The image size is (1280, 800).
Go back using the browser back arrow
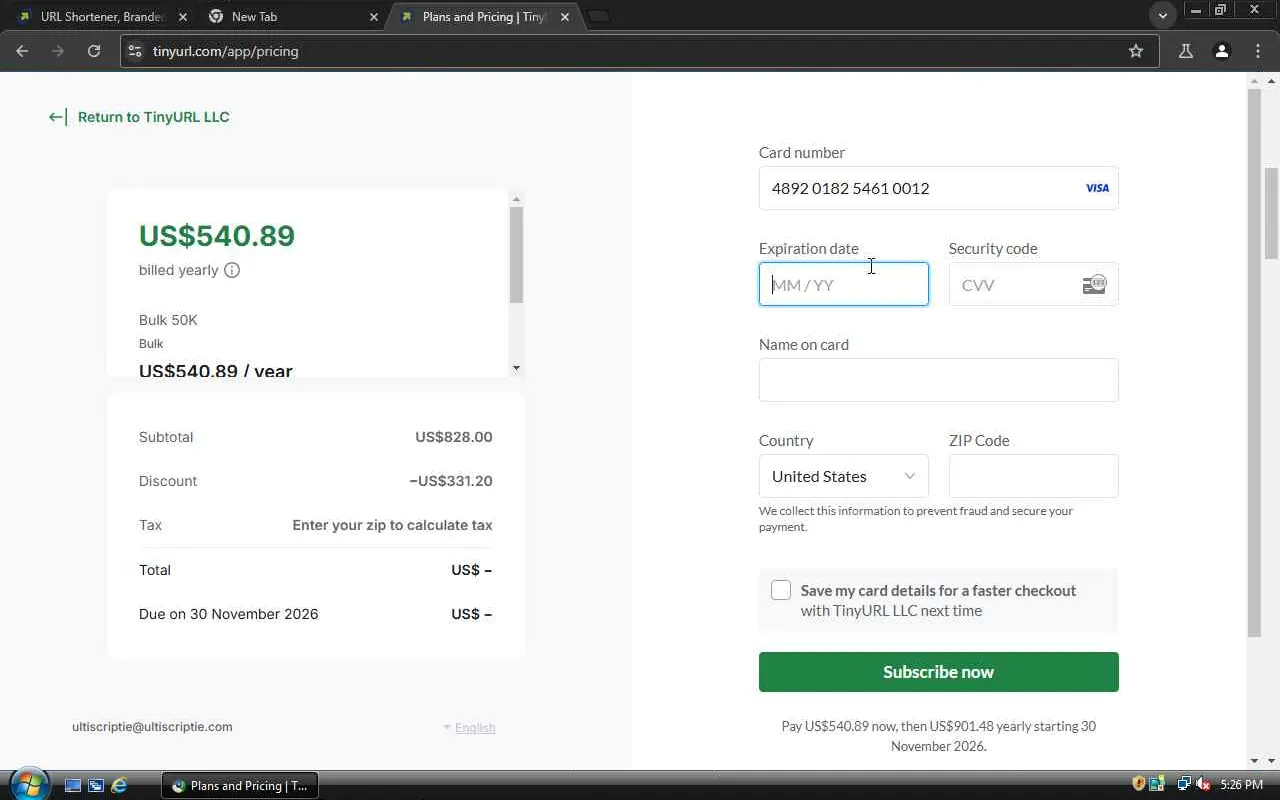tap(22, 51)
